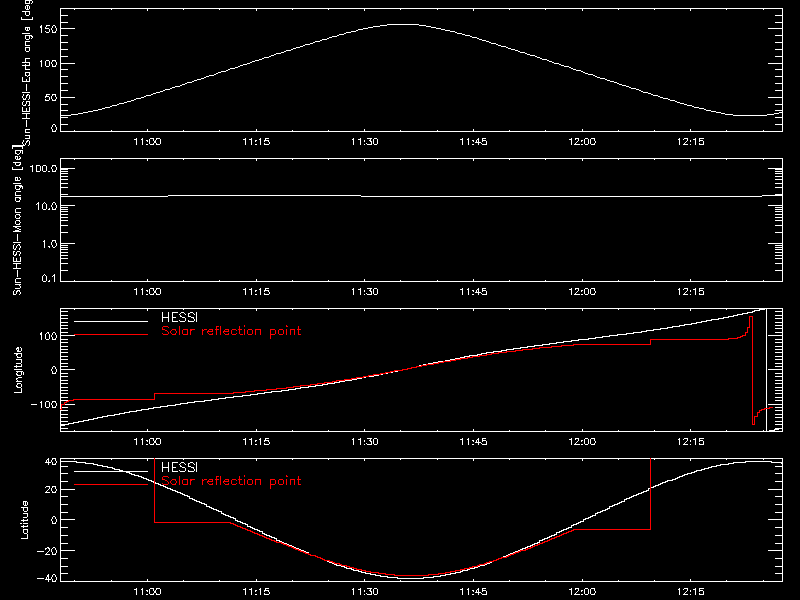800x600 pixels.
Task: Click the 'Sun-HESSI-Earth angle' axis title
Action: pos(27,71)
